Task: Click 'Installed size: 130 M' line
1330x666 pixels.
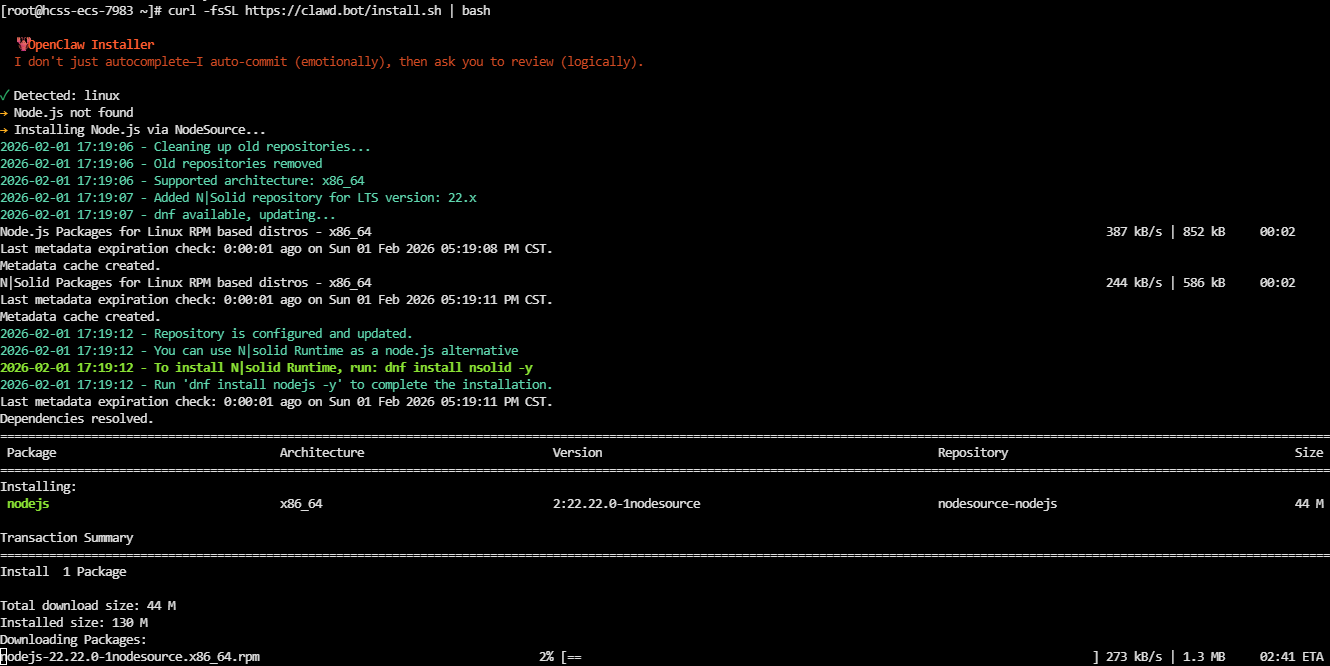Action: tap(74, 623)
